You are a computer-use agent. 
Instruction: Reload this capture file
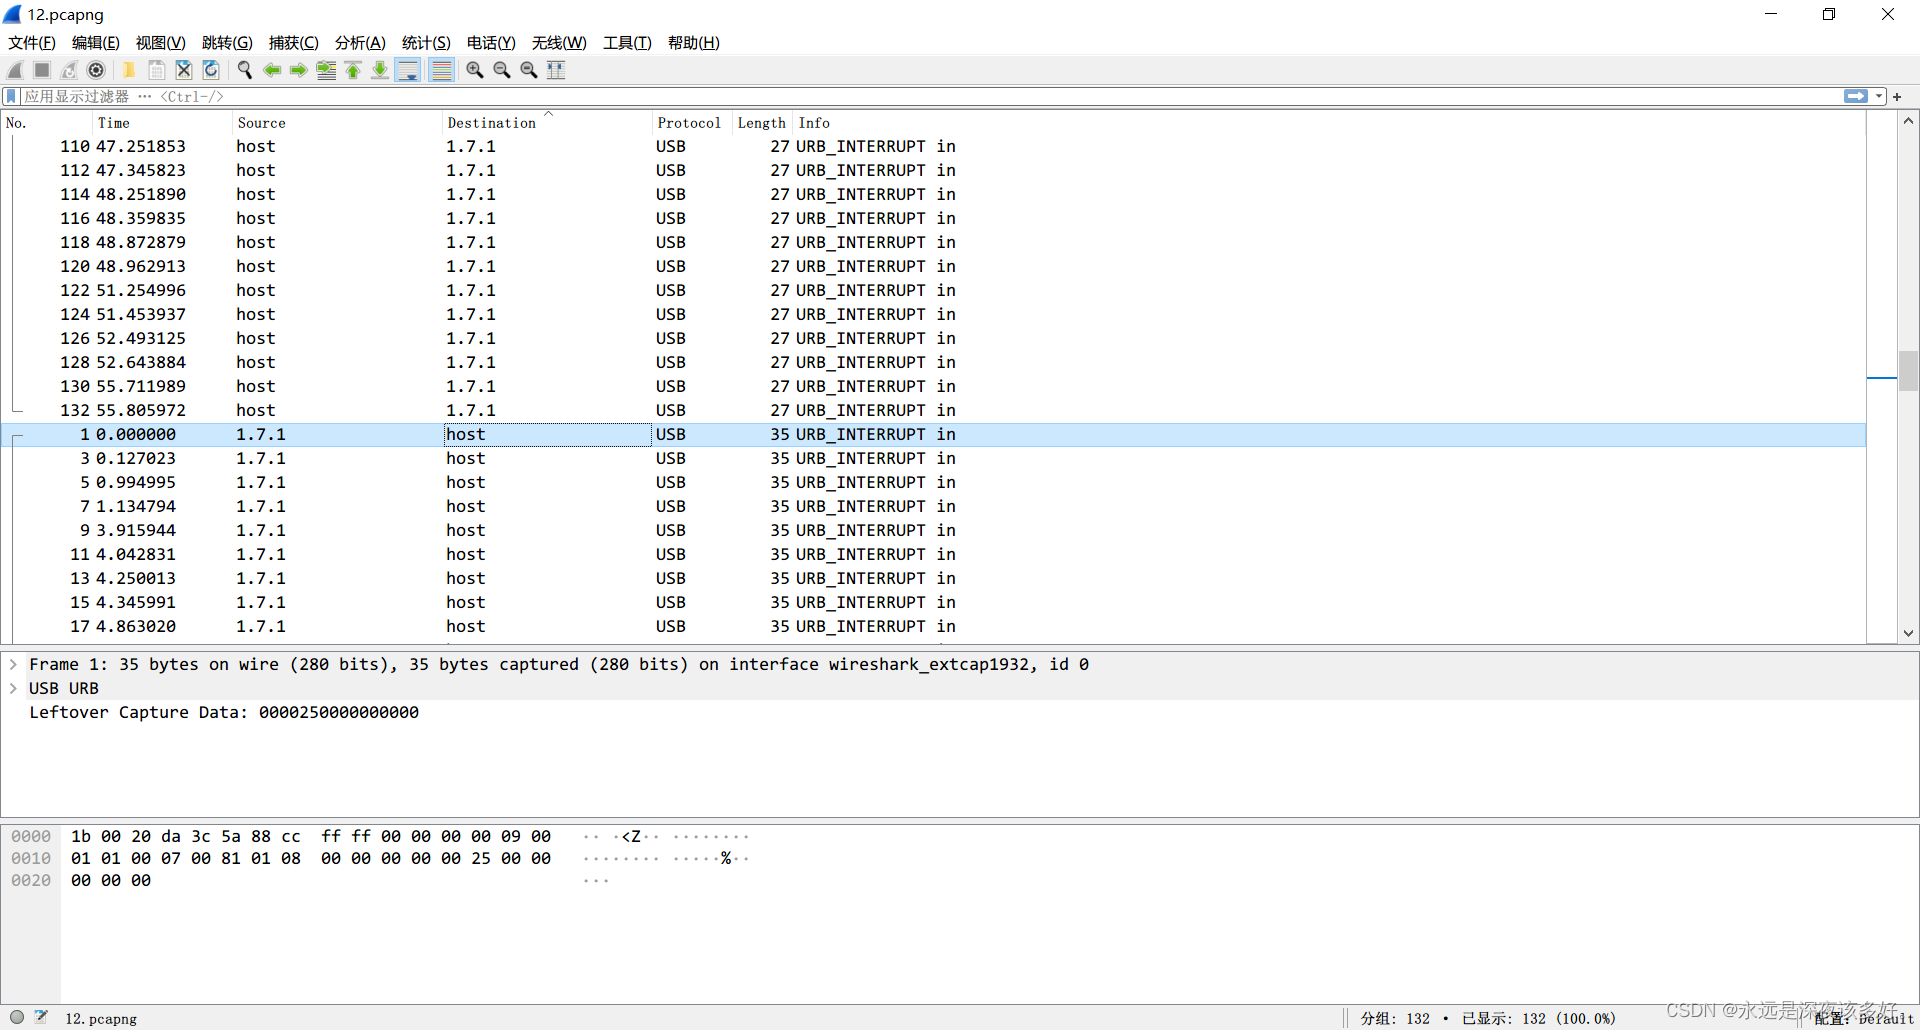pyautogui.click(x=210, y=70)
